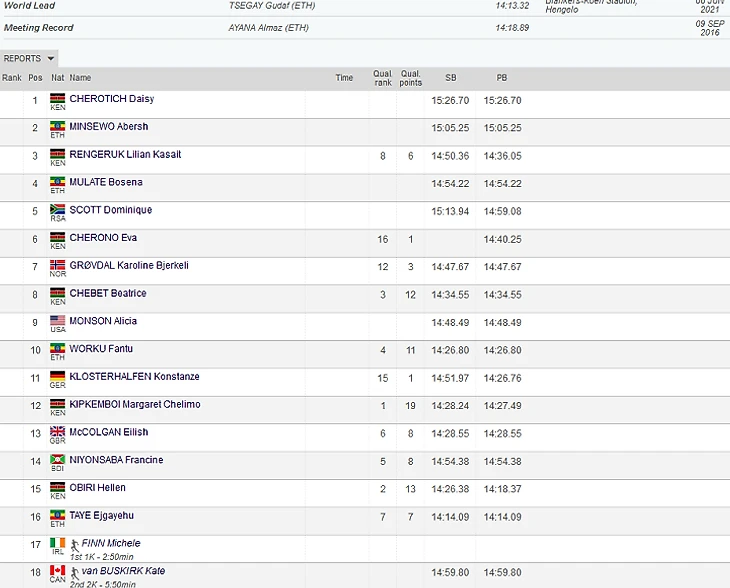Select athlete KIPKEMBOI Margaret Chelimo
This screenshot has height=588, width=730.
pos(134,404)
